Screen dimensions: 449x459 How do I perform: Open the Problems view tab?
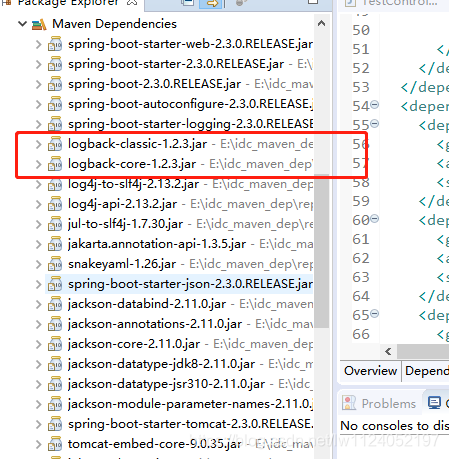[x=379, y=403]
